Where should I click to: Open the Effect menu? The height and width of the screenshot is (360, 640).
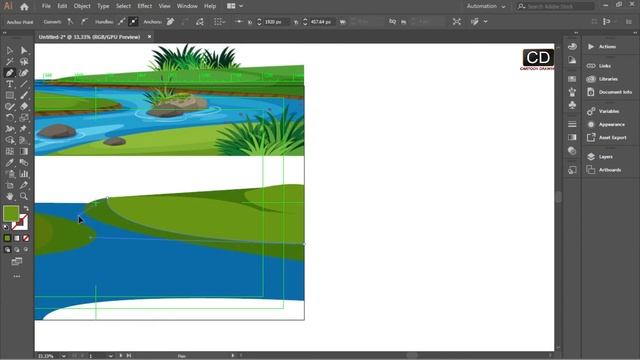point(144,6)
